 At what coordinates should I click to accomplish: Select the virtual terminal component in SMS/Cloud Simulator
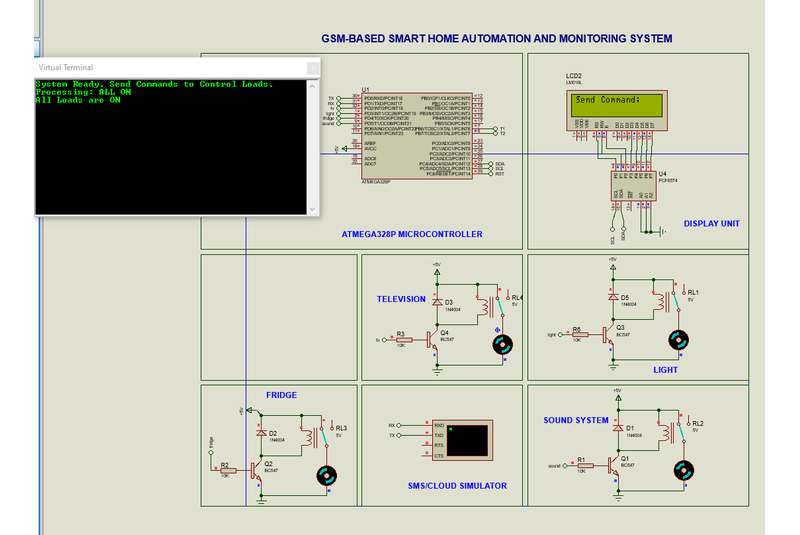pyautogui.click(x=462, y=440)
